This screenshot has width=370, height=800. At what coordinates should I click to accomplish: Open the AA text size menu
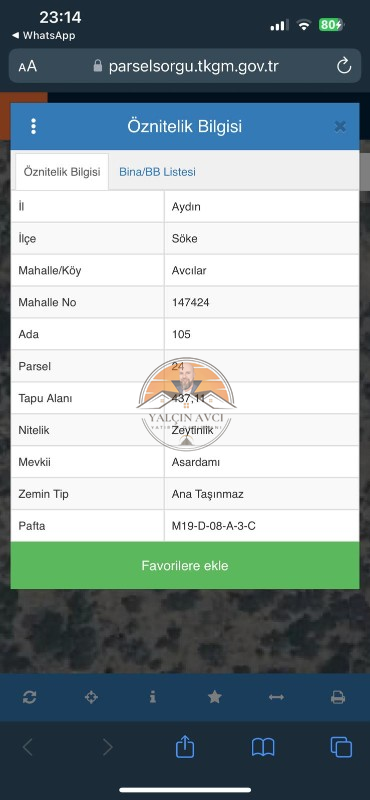pos(28,66)
